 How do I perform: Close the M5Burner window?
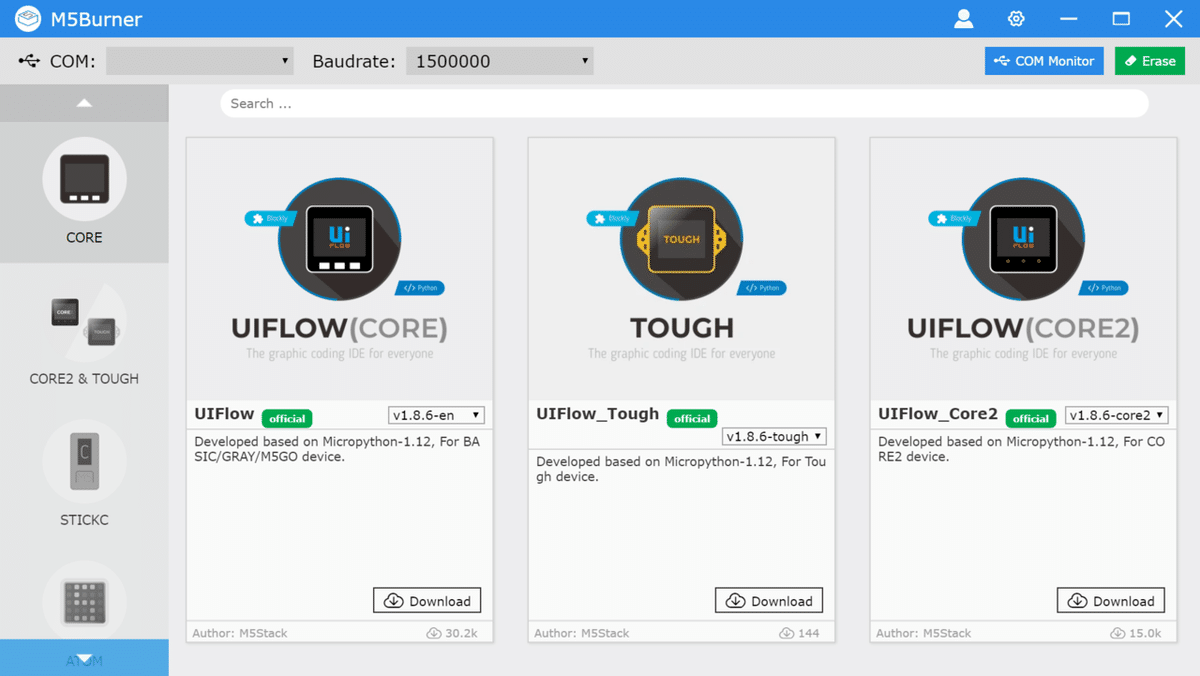[1174, 18]
